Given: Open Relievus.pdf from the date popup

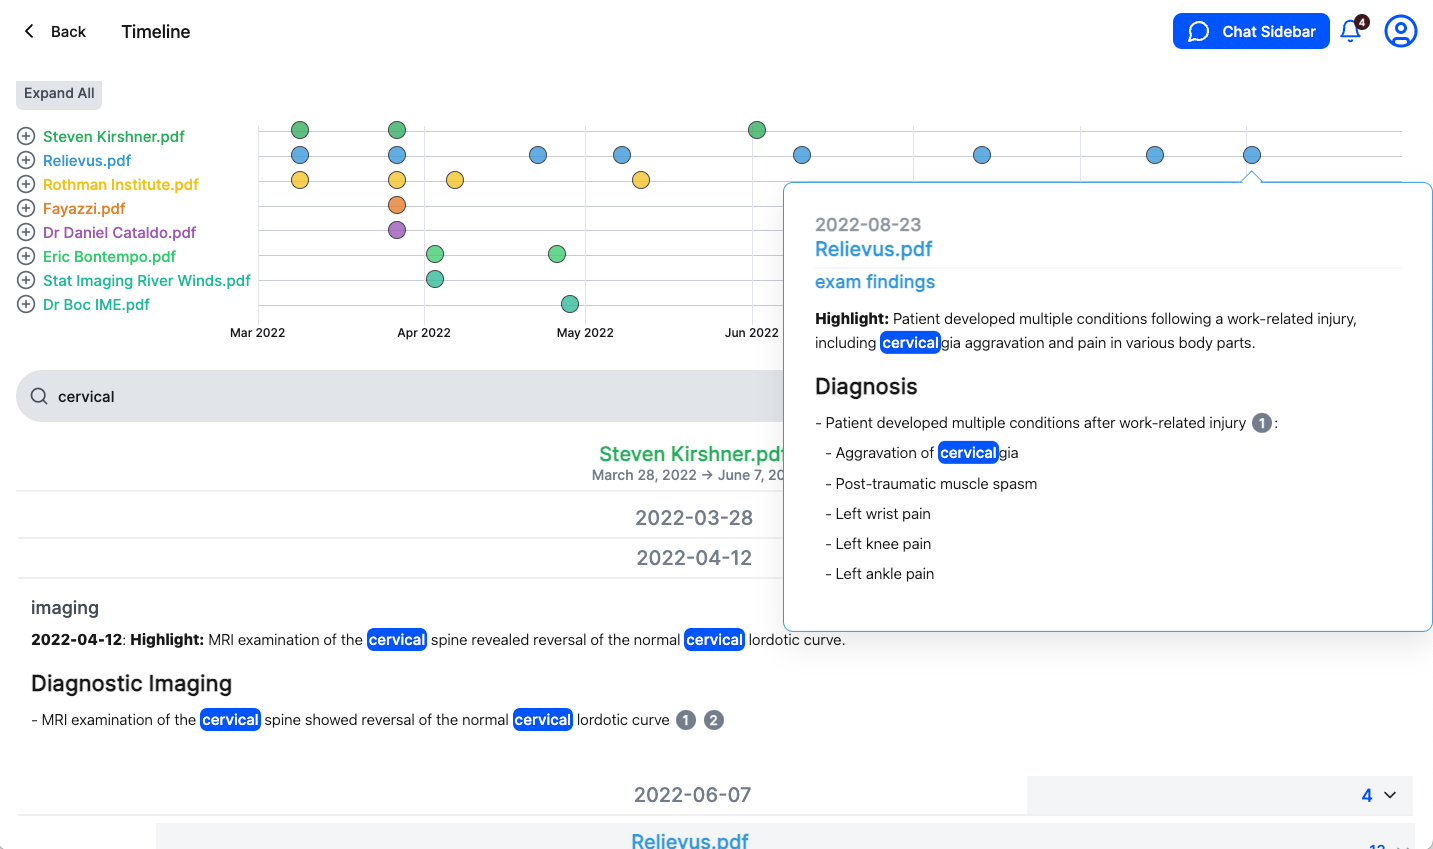Looking at the screenshot, I should pyautogui.click(x=873, y=249).
